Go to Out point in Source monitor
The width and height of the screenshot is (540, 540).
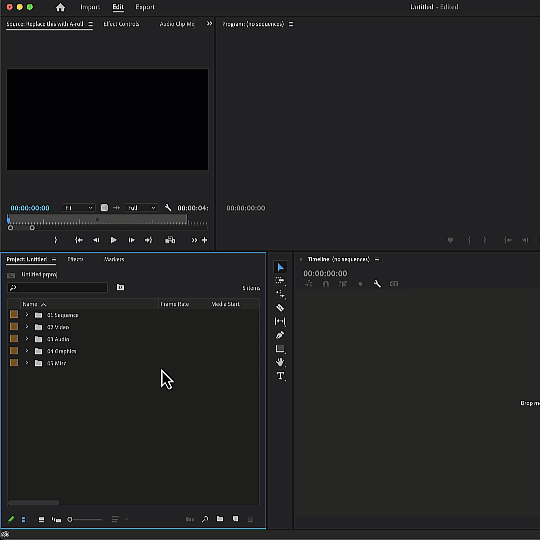pyautogui.click(x=148, y=240)
